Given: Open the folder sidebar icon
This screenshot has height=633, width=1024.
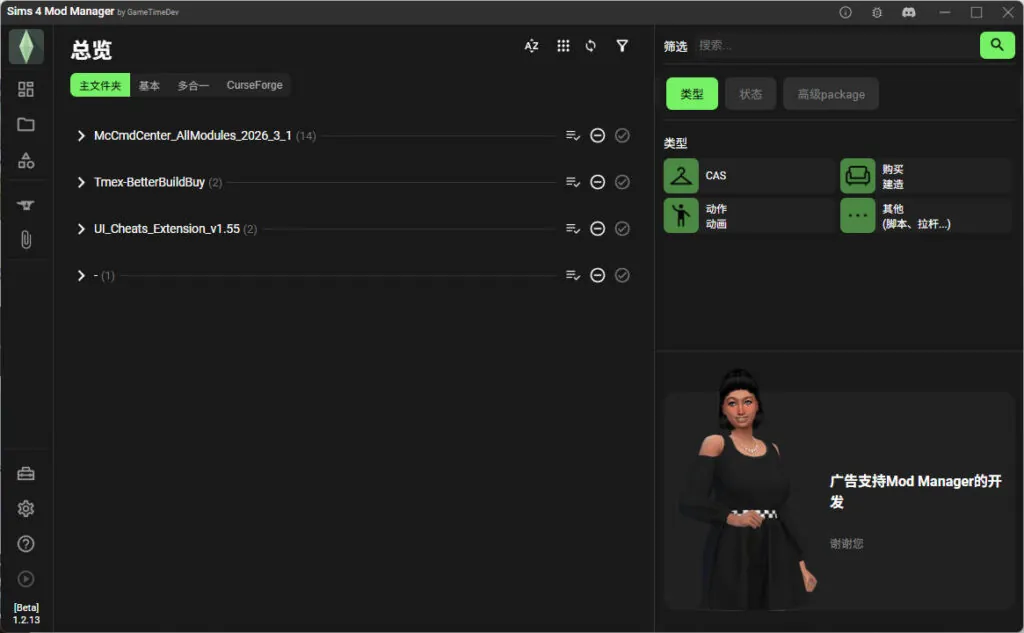Looking at the screenshot, I should coord(26,124).
